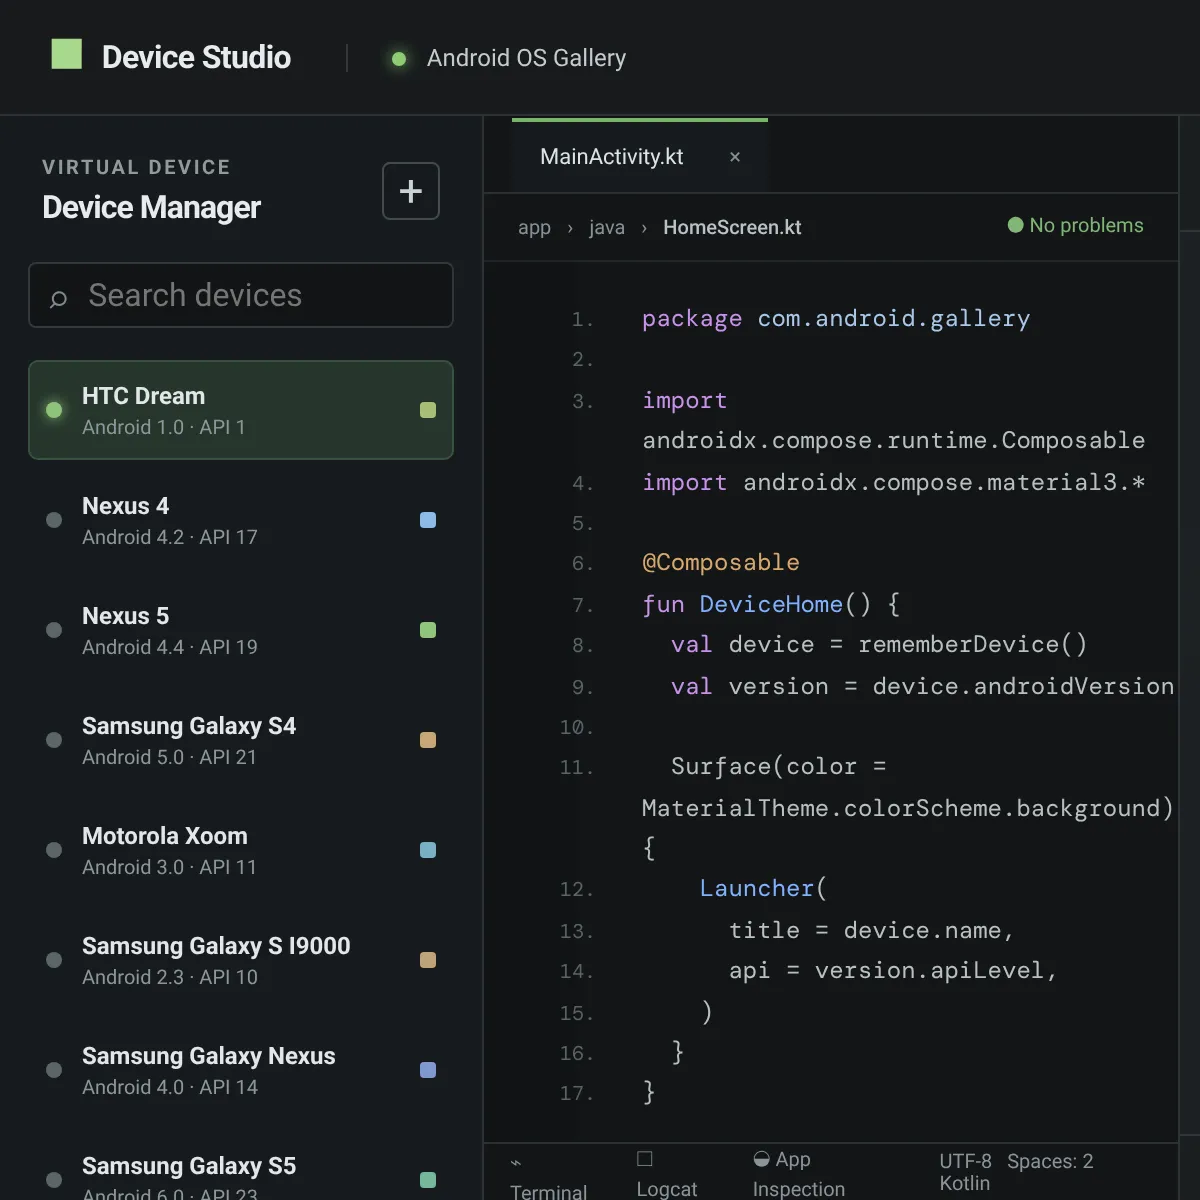This screenshot has height=1200, width=1200.
Task: Click the java breadcrumb segment
Action: [607, 228]
